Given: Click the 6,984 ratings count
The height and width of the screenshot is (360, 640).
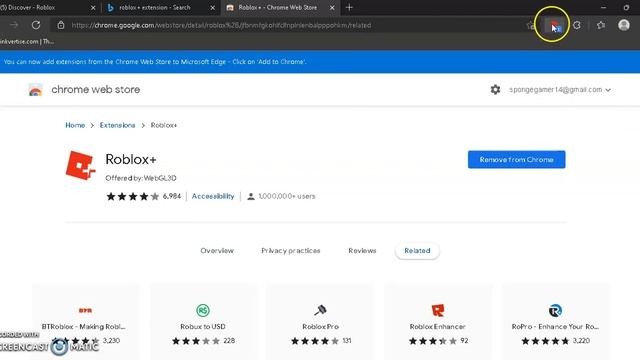Looking at the screenshot, I should pos(172,196).
